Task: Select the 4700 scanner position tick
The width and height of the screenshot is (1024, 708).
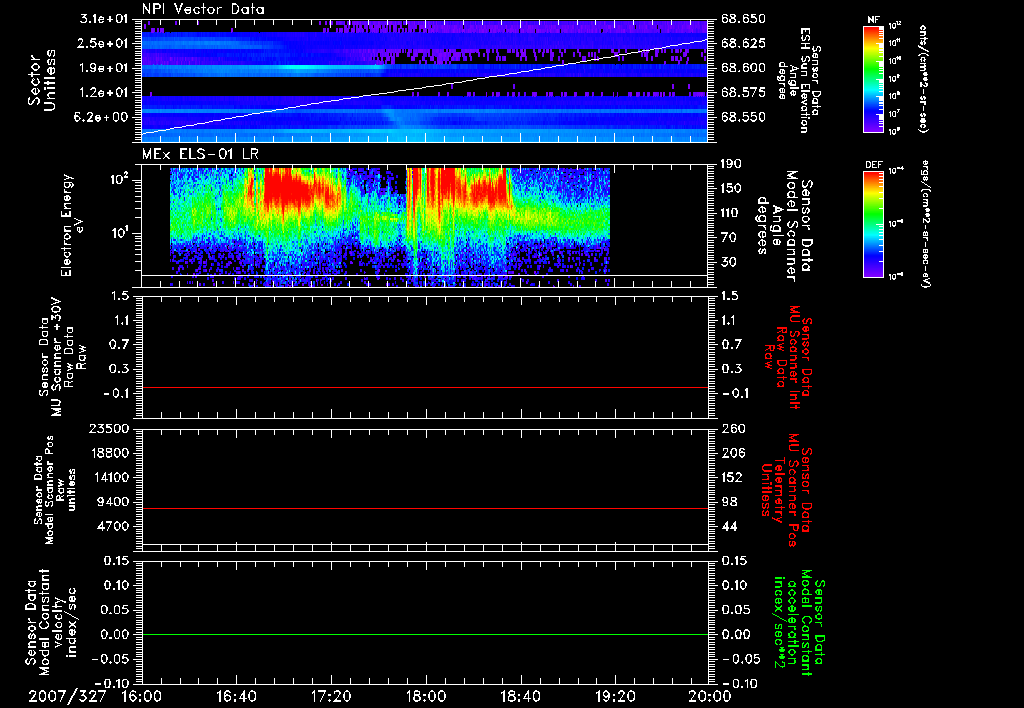Action: (113, 526)
